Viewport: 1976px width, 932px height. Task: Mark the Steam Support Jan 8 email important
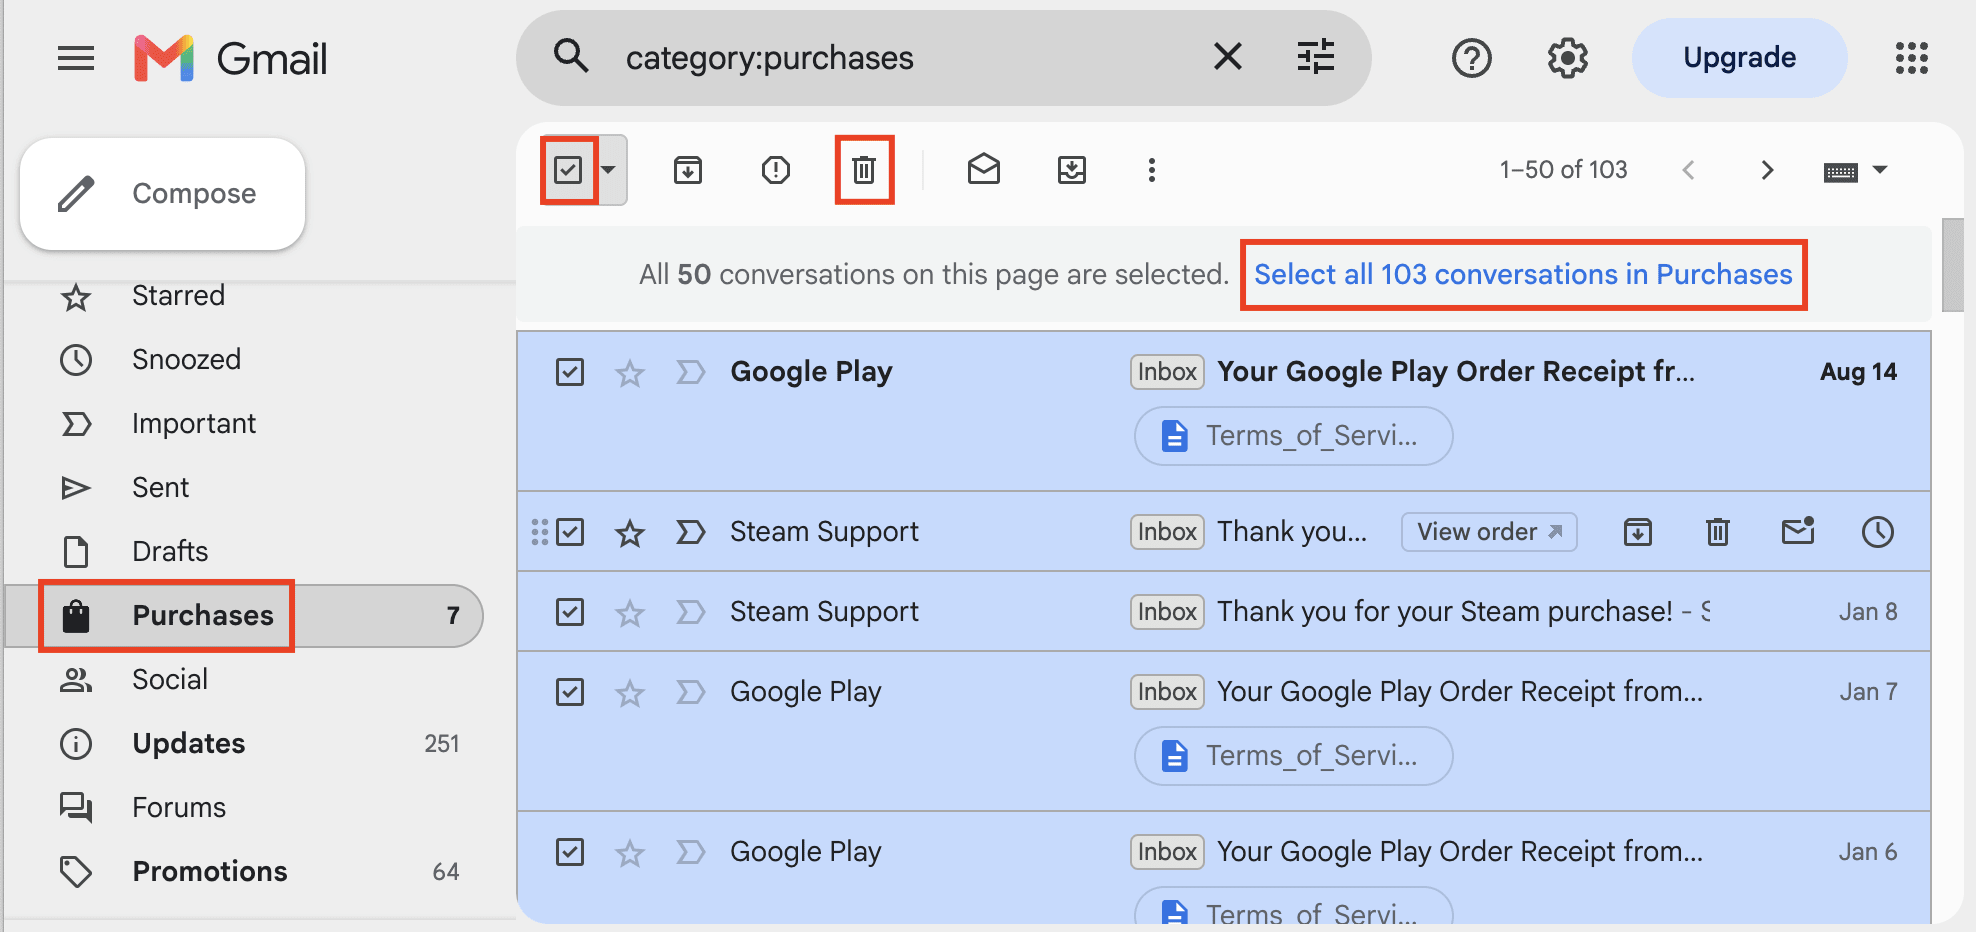tap(690, 613)
